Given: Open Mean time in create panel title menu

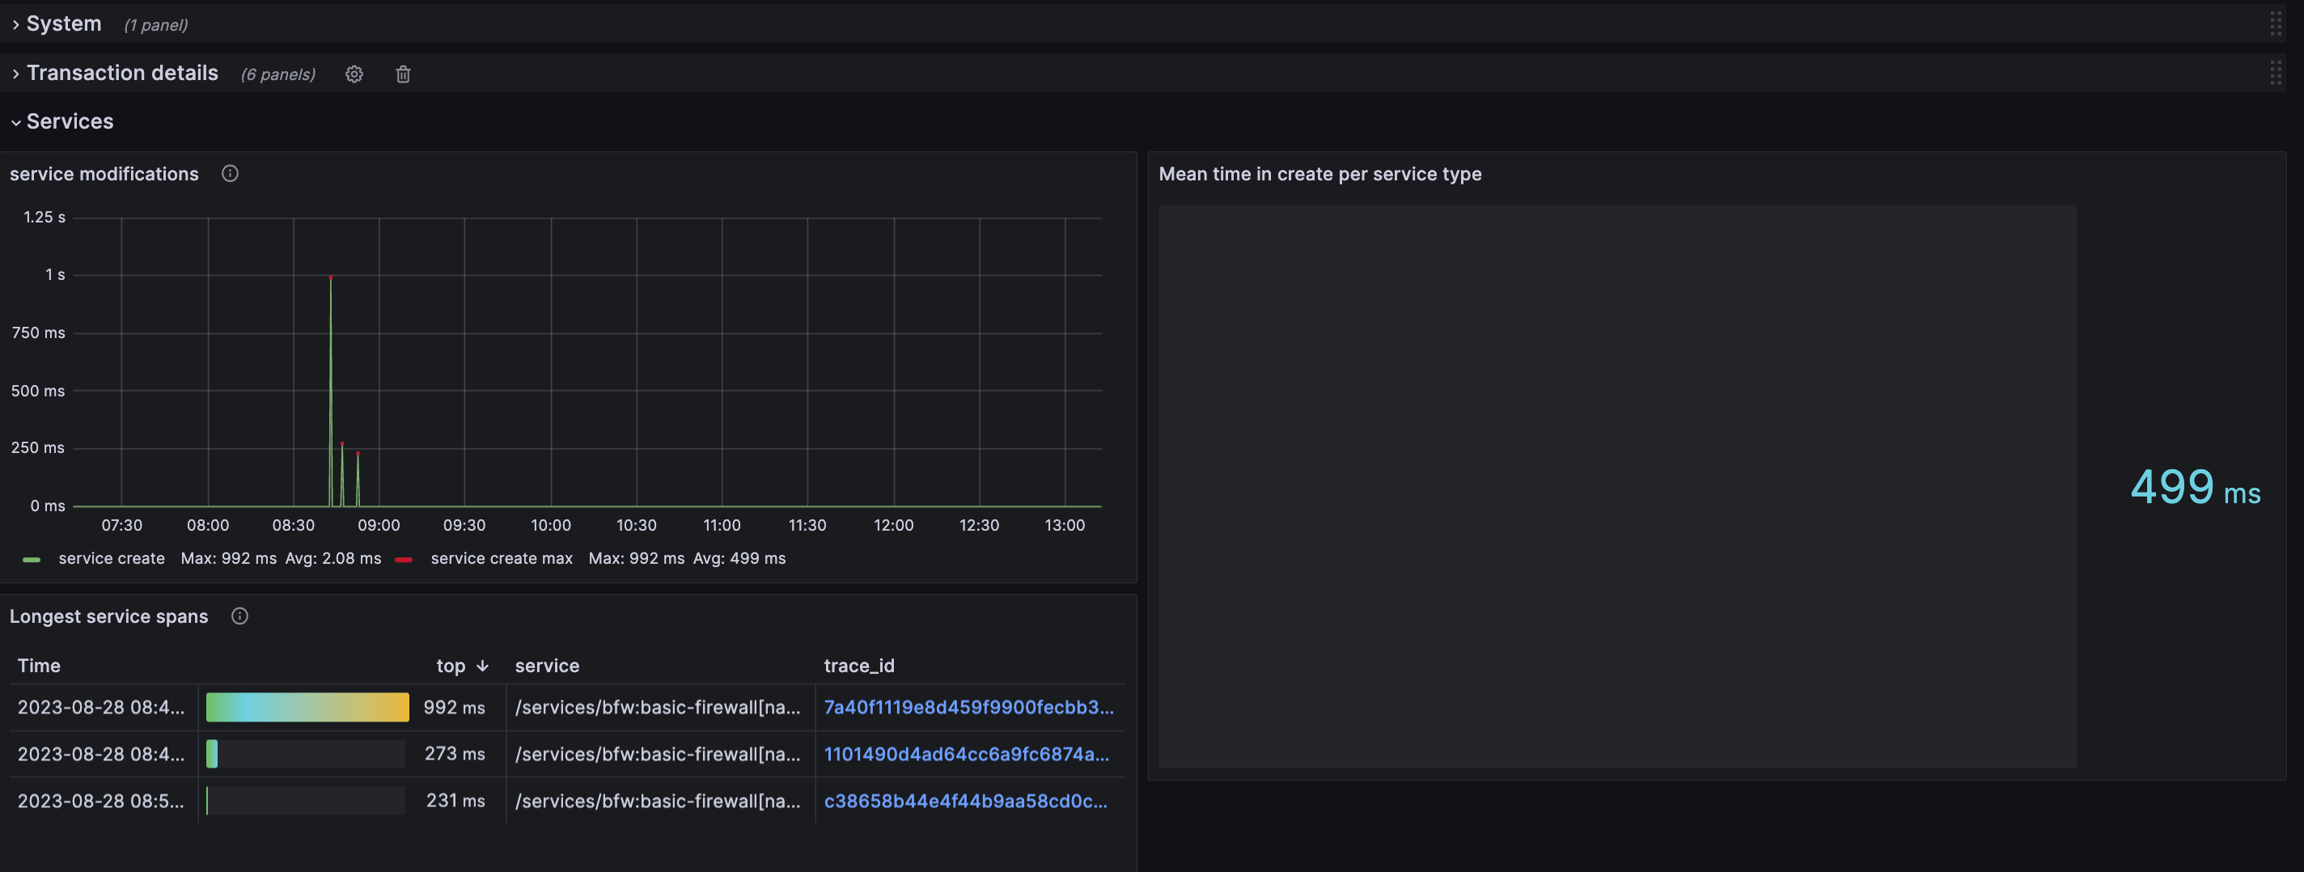Looking at the screenshot, I should point(1319,174).
